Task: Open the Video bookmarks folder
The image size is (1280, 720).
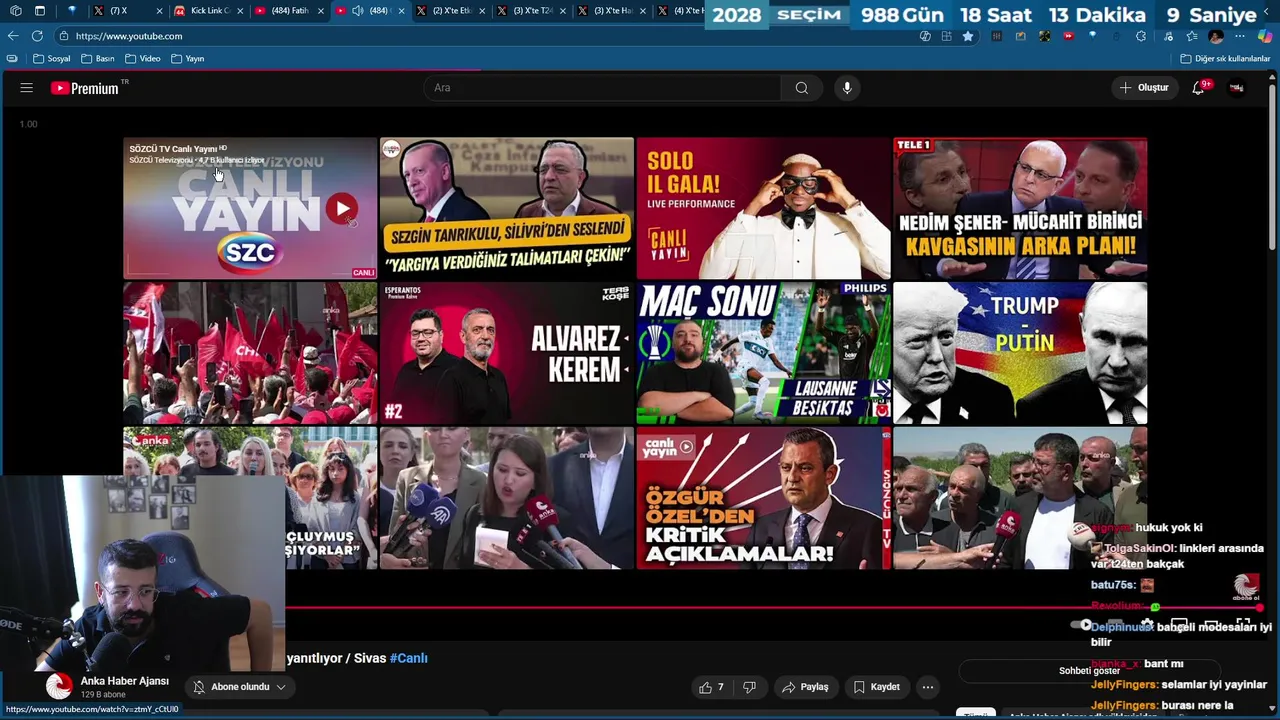Action: pos(143,59)
